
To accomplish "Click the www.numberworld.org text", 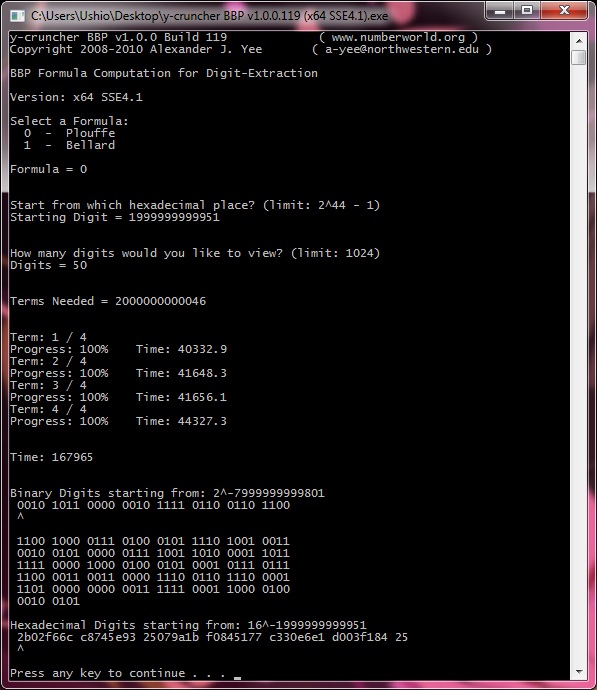I will pyautogui.click(x=398, y=37).
